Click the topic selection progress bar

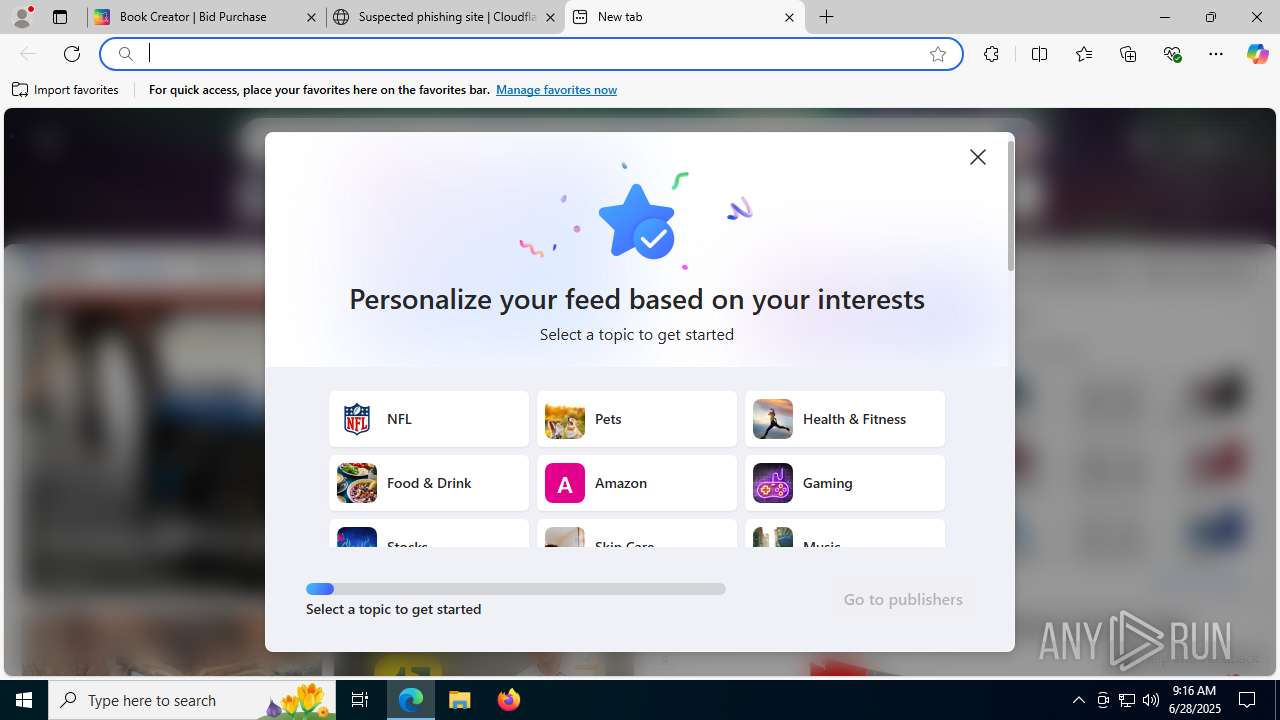pyautogui.click(x=516, y=589)
